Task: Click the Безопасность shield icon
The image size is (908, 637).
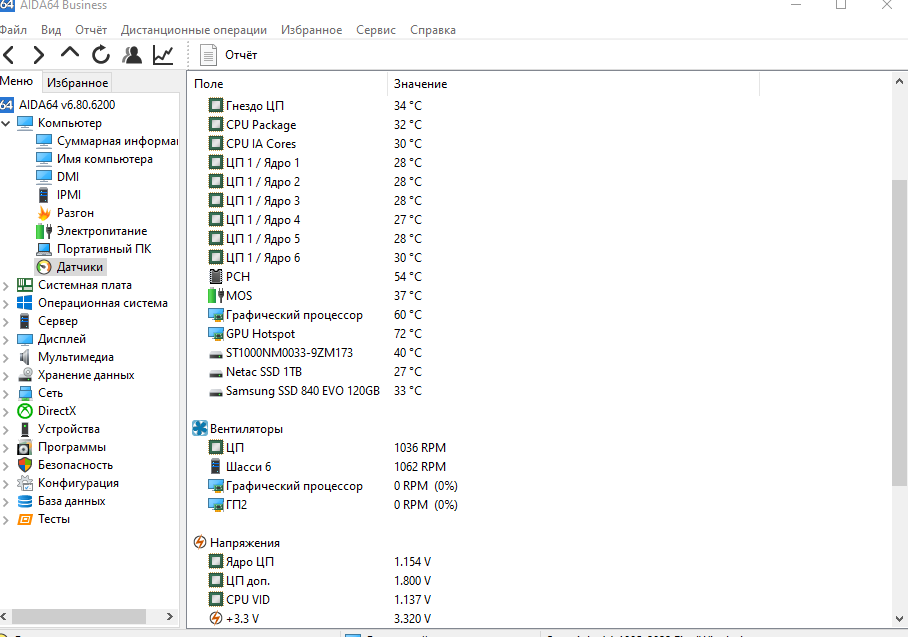Action: [25, 465]
